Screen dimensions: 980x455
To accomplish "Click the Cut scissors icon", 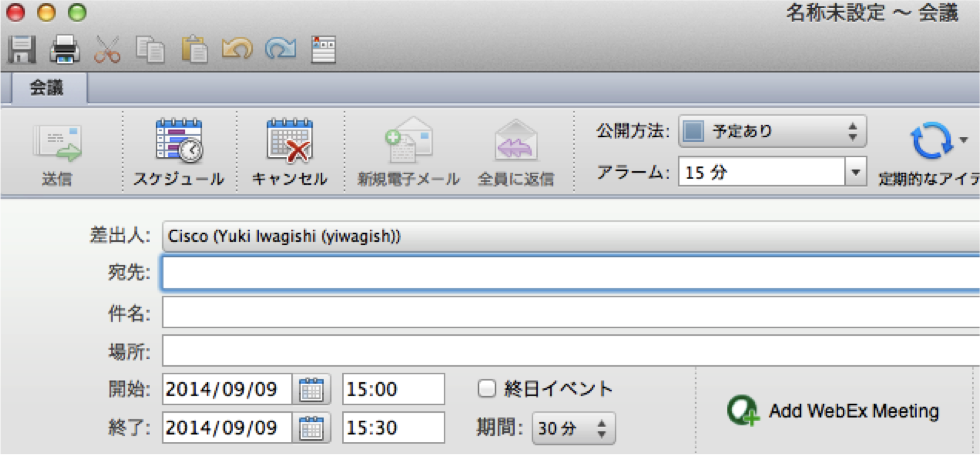I will pyautogui.click(x=108, y=49).
